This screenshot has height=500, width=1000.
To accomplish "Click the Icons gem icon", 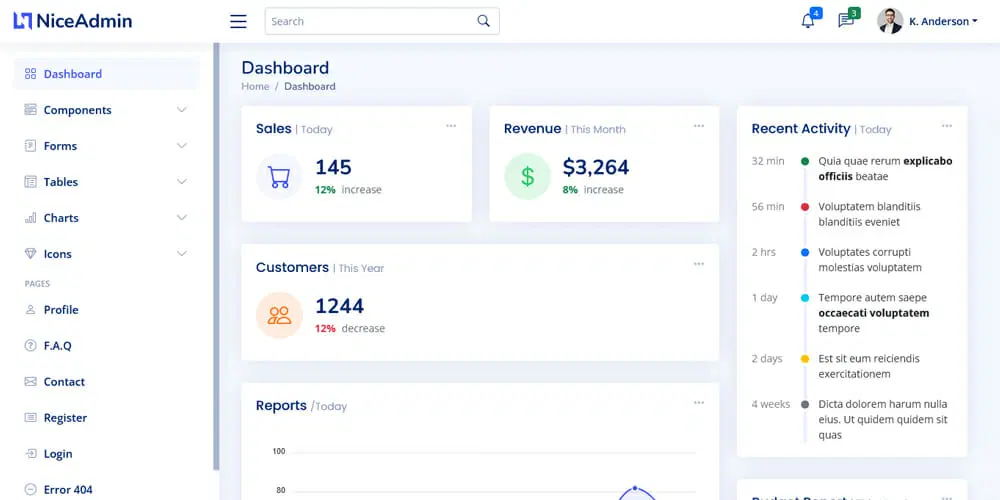I will point(30,254).
